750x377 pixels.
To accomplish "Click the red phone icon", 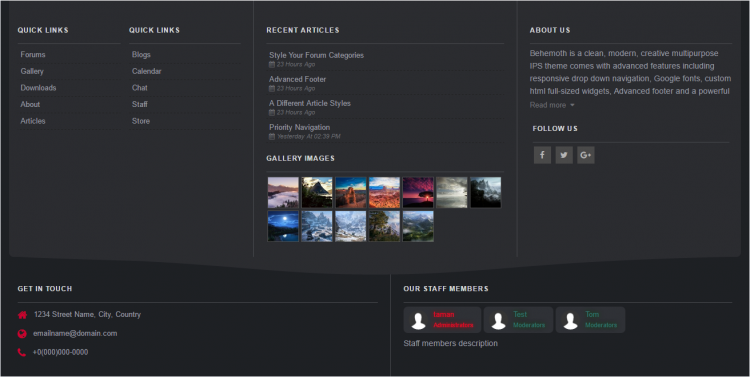I will pos(22,352).
